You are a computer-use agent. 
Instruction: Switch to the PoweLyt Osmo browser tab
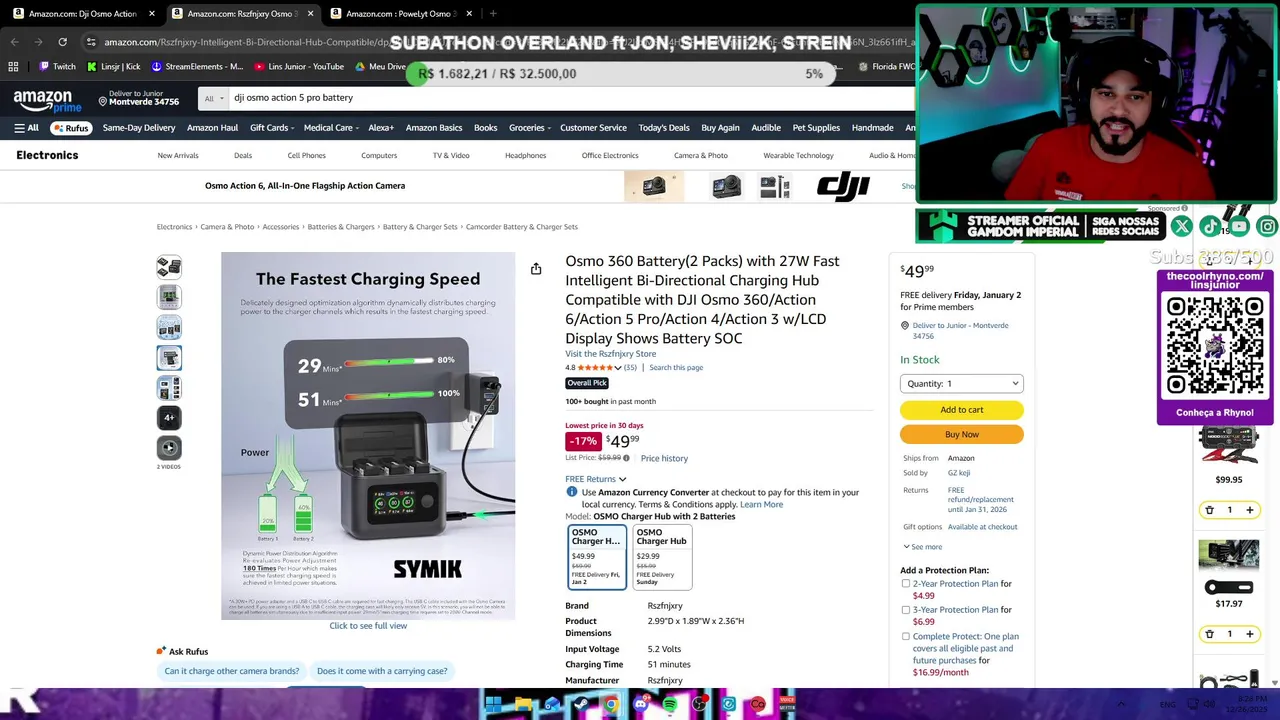coord(400,14)
